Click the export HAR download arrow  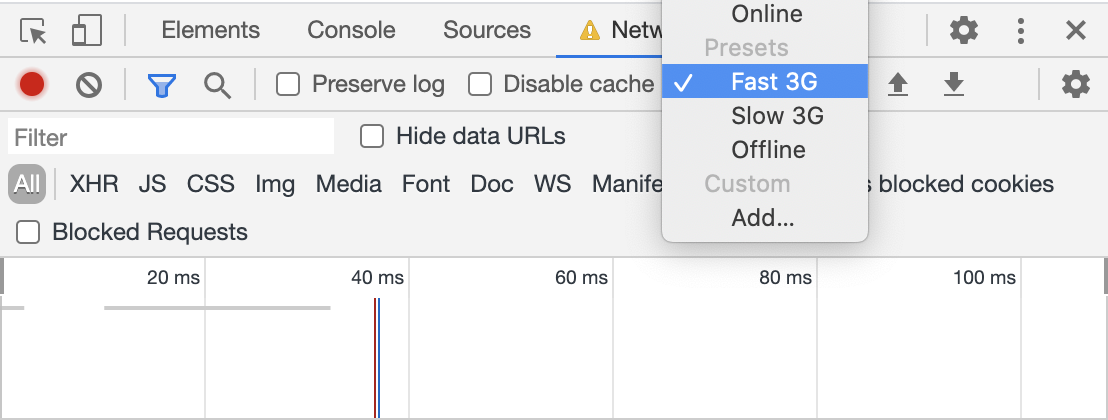click(954, 85)
